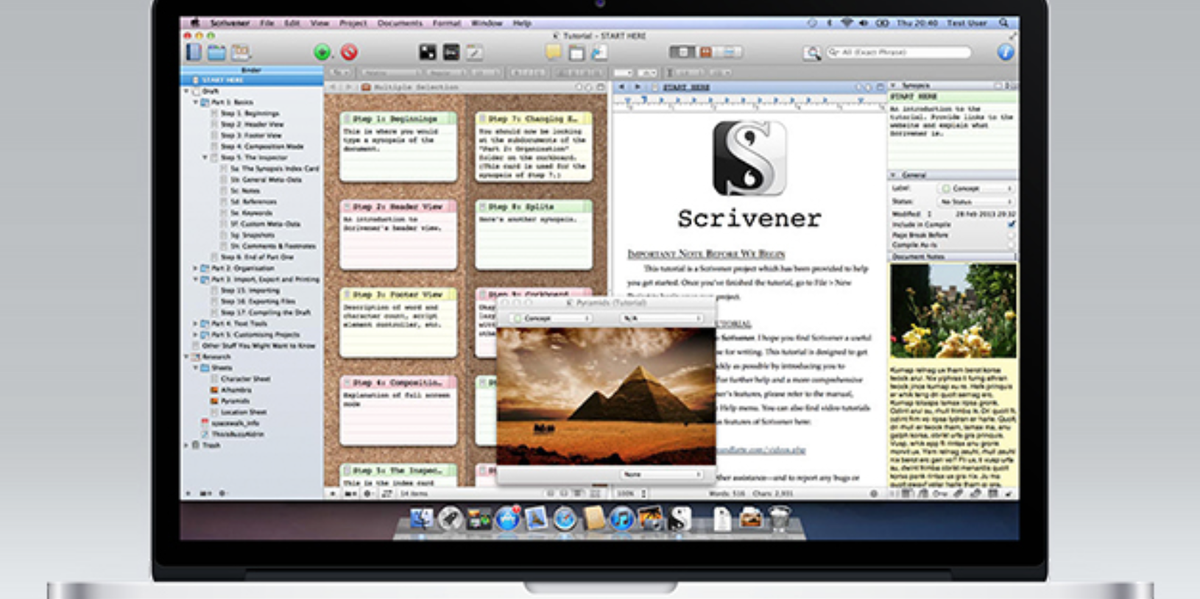Open the Documents menu
The width and height of the screenshot is (1200, 599).
pos(402,20)
